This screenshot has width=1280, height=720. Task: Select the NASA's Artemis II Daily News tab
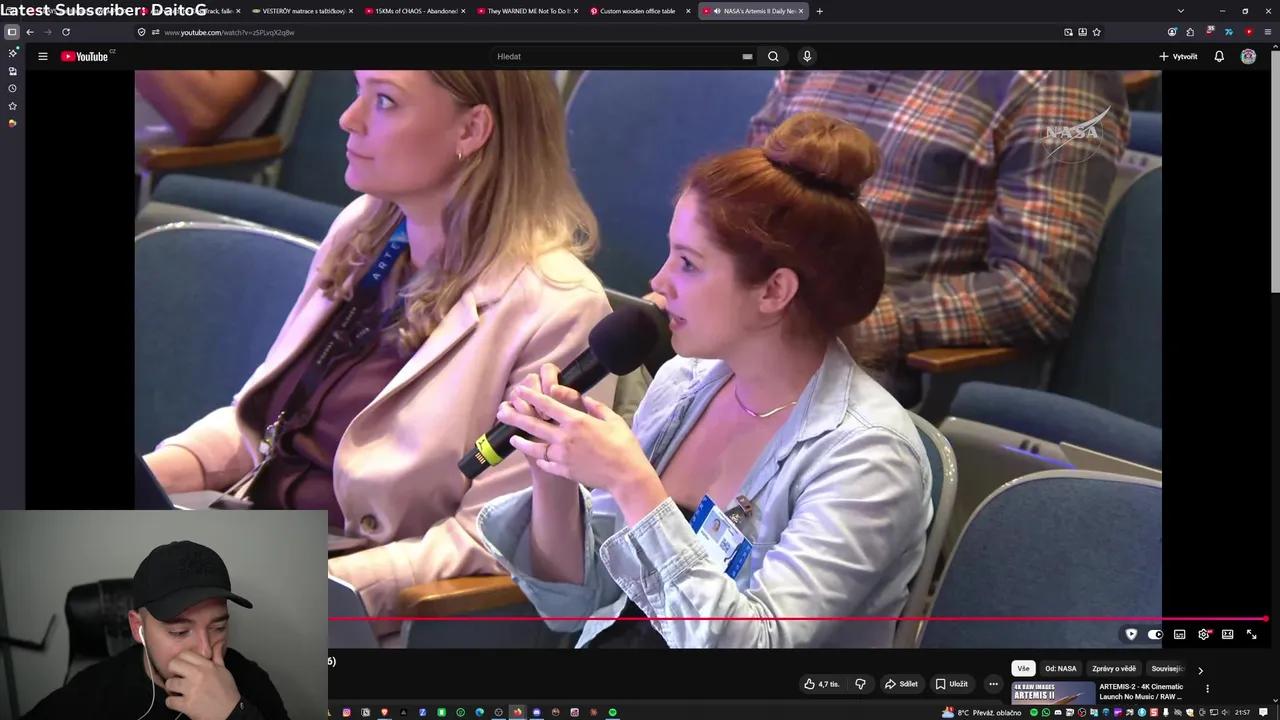point(752,11)
